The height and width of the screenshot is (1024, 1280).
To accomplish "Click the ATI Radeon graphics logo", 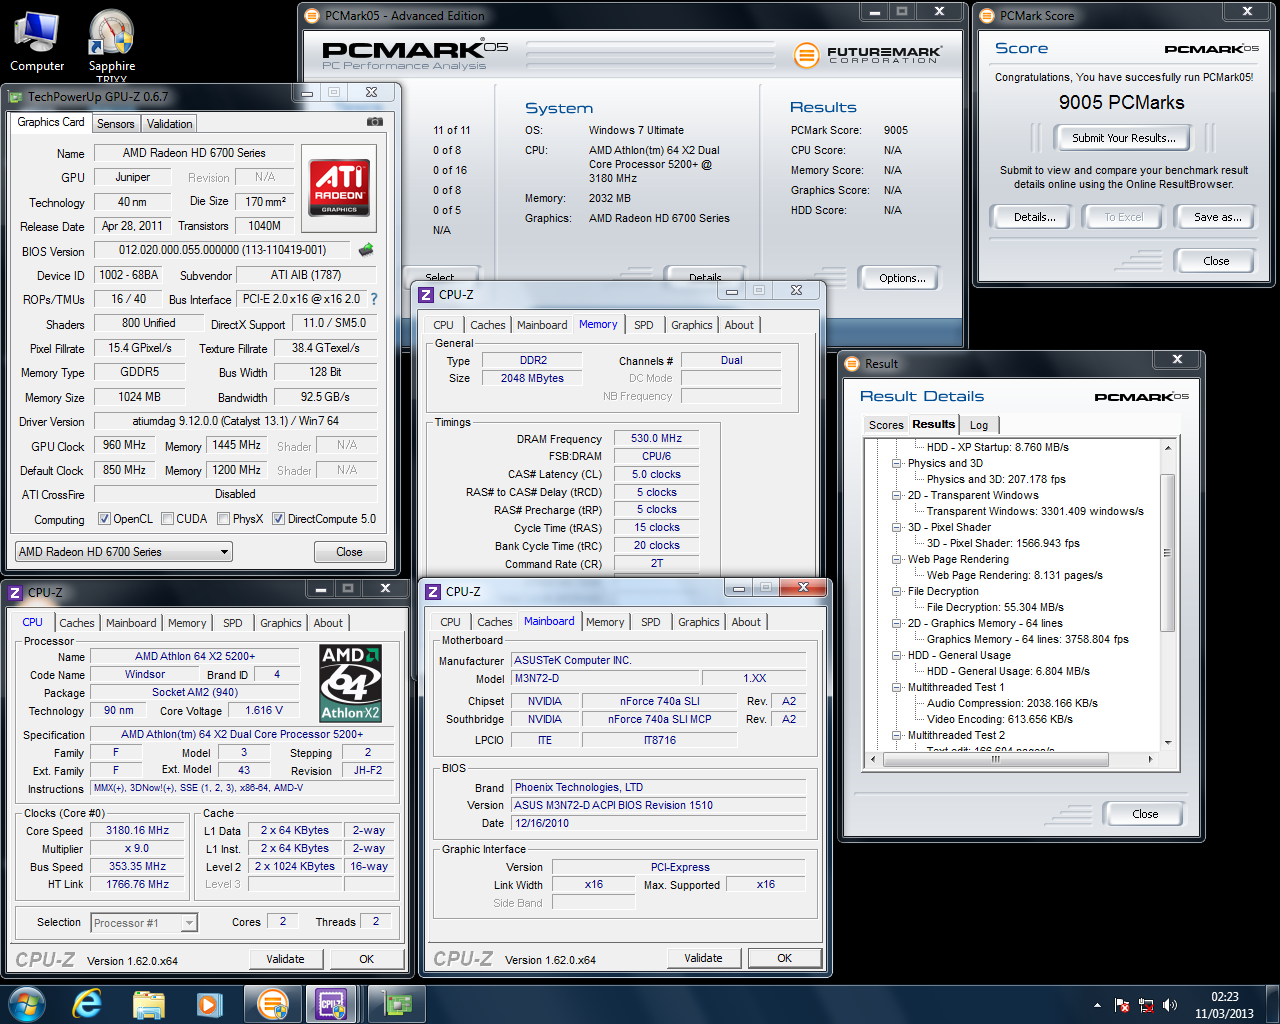I will pyautogui.click(x=339, y=187).
